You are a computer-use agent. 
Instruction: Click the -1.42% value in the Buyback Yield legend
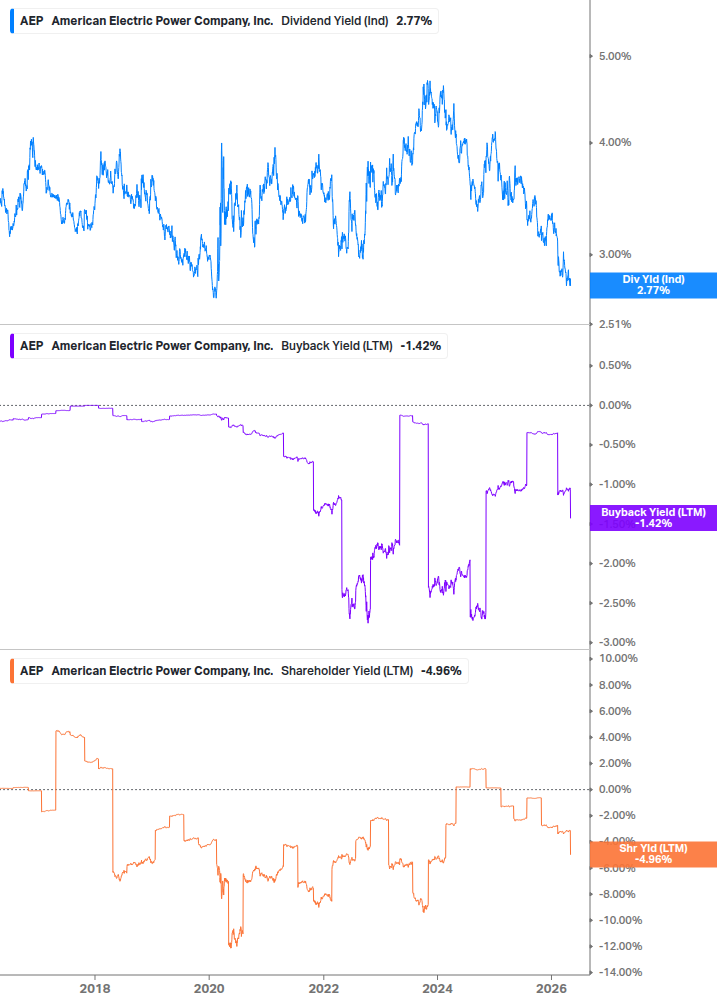421,346
